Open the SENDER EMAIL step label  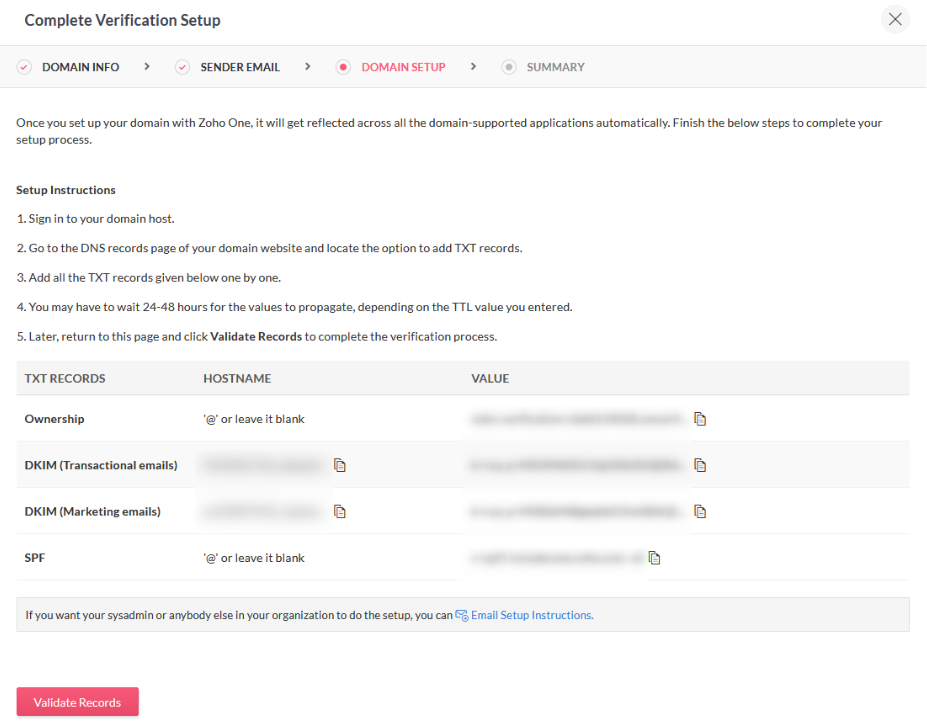240,67
